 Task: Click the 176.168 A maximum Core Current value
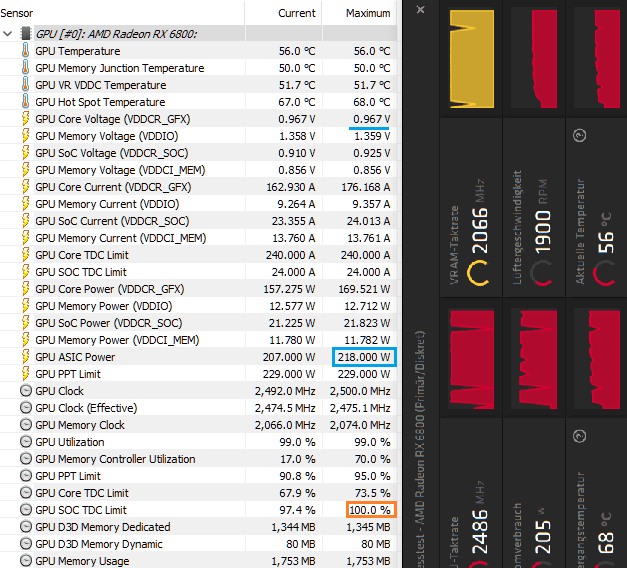[x=365, y=187]
